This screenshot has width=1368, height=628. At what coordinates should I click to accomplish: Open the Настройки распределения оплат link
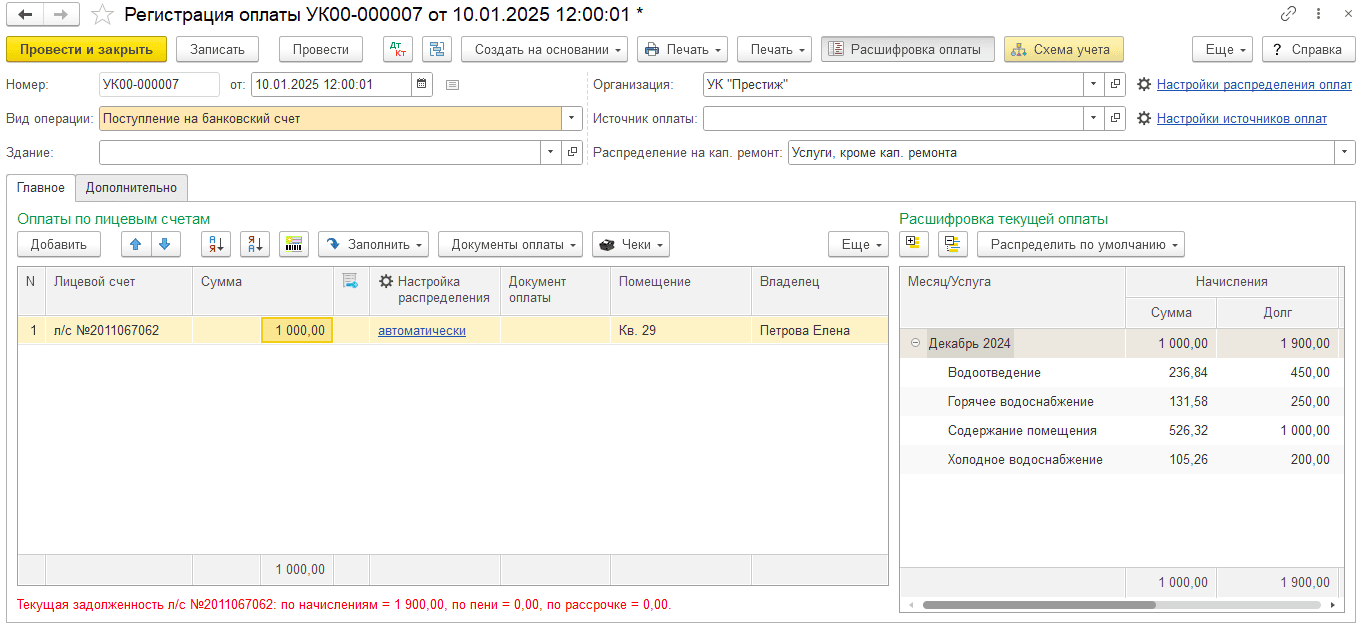click(1254, 85)
